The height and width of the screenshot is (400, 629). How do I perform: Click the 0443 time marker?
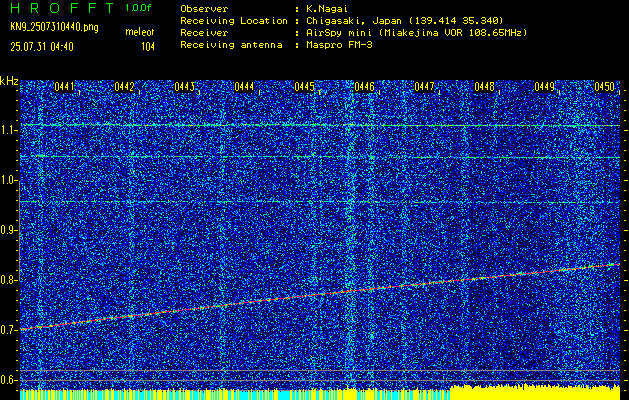185,87
